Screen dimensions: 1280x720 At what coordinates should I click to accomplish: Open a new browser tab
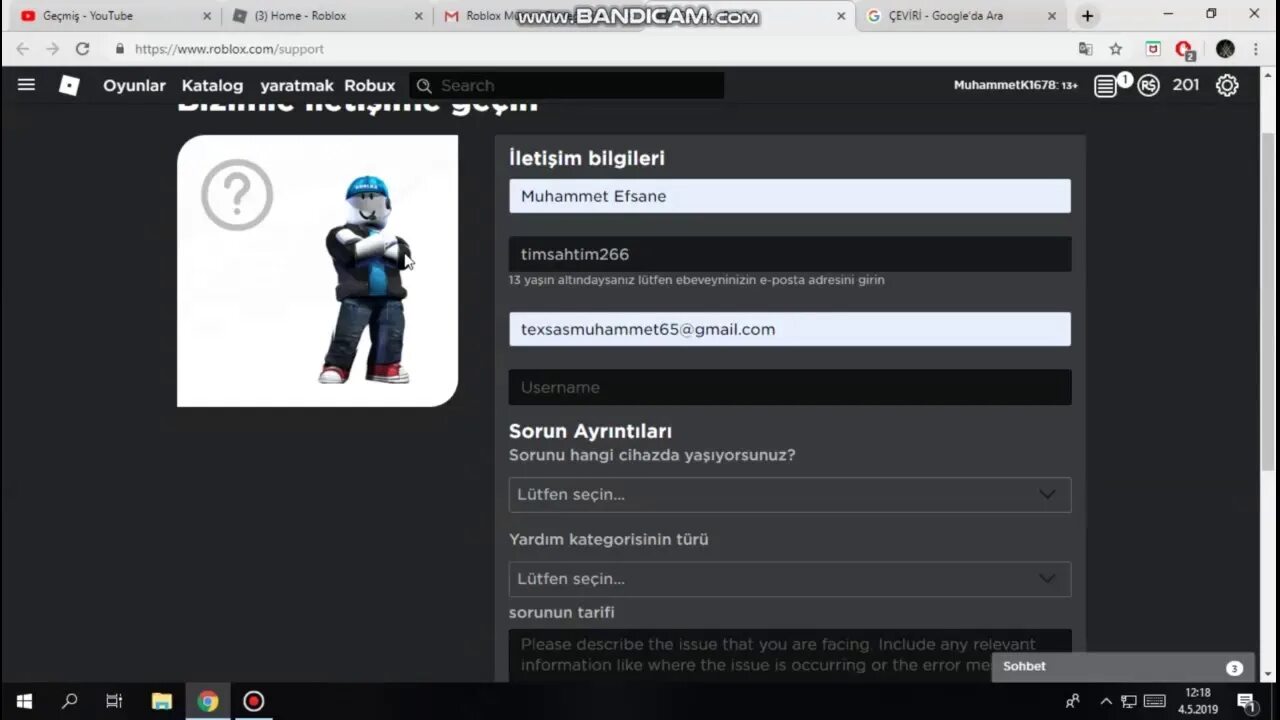(x=1087, y=16)
